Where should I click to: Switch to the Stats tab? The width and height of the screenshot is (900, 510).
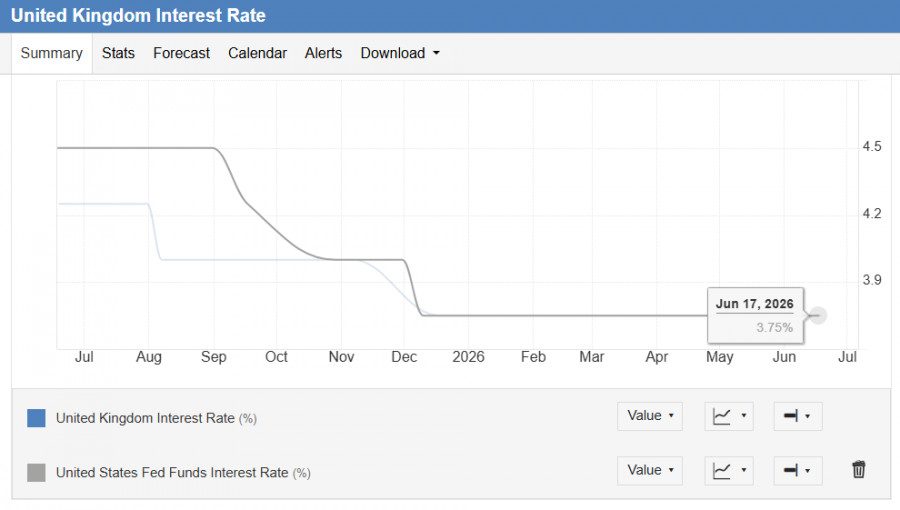118,53
